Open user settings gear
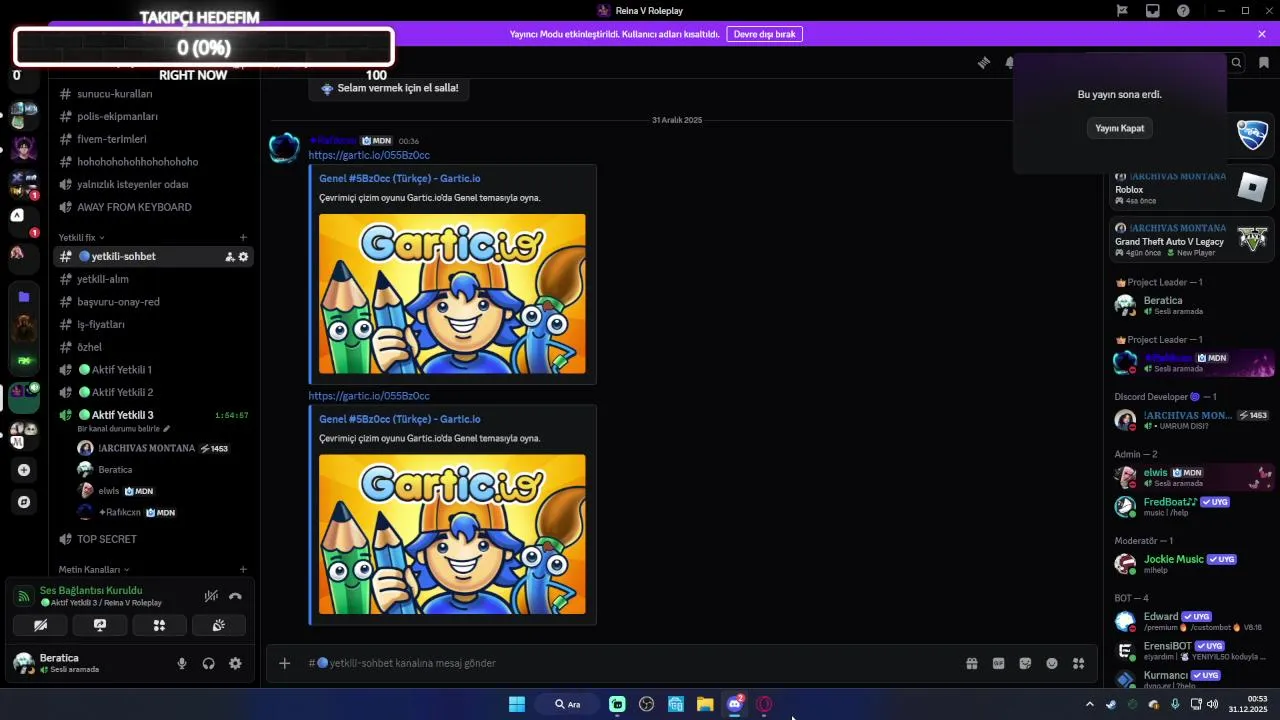 235,663
